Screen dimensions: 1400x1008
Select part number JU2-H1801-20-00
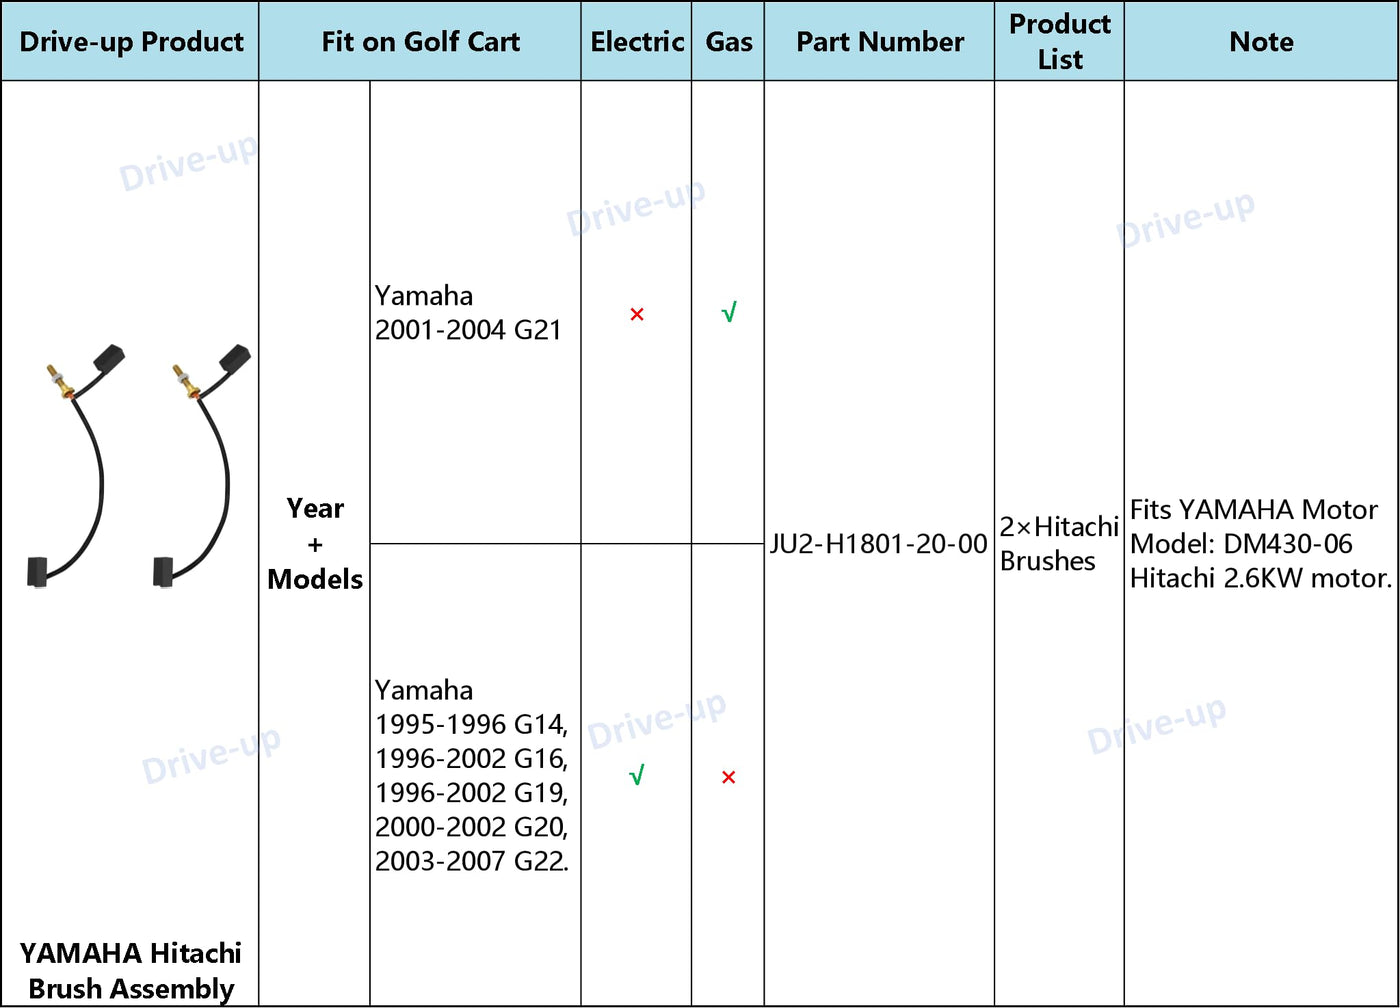coord(879,544)
